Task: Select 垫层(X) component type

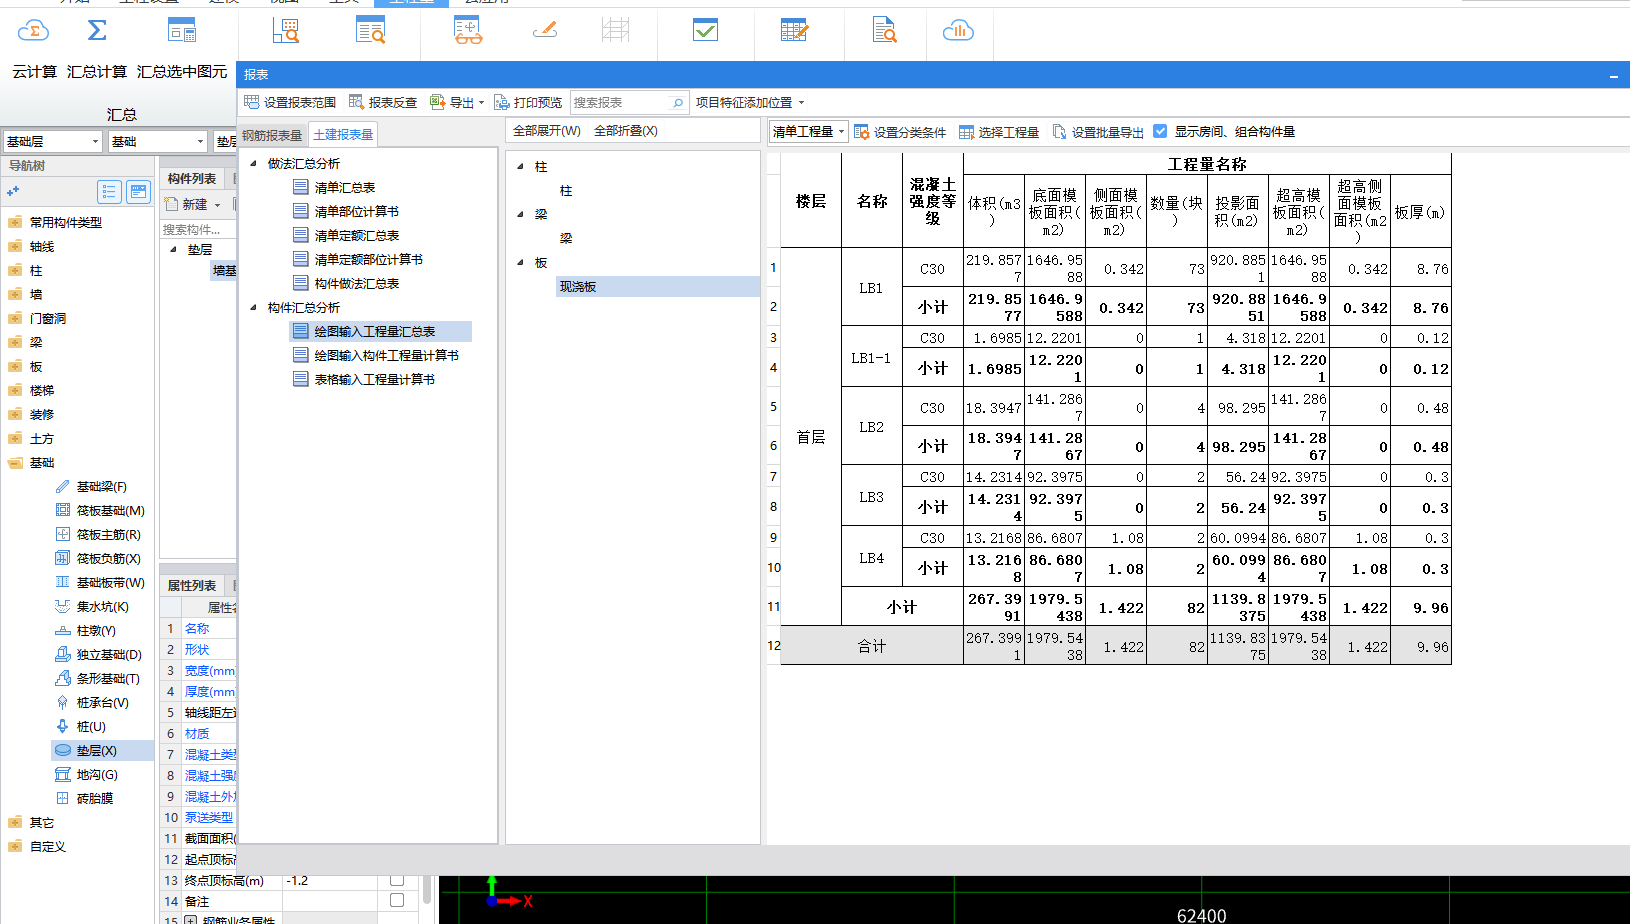Action: tap(101, 751)
